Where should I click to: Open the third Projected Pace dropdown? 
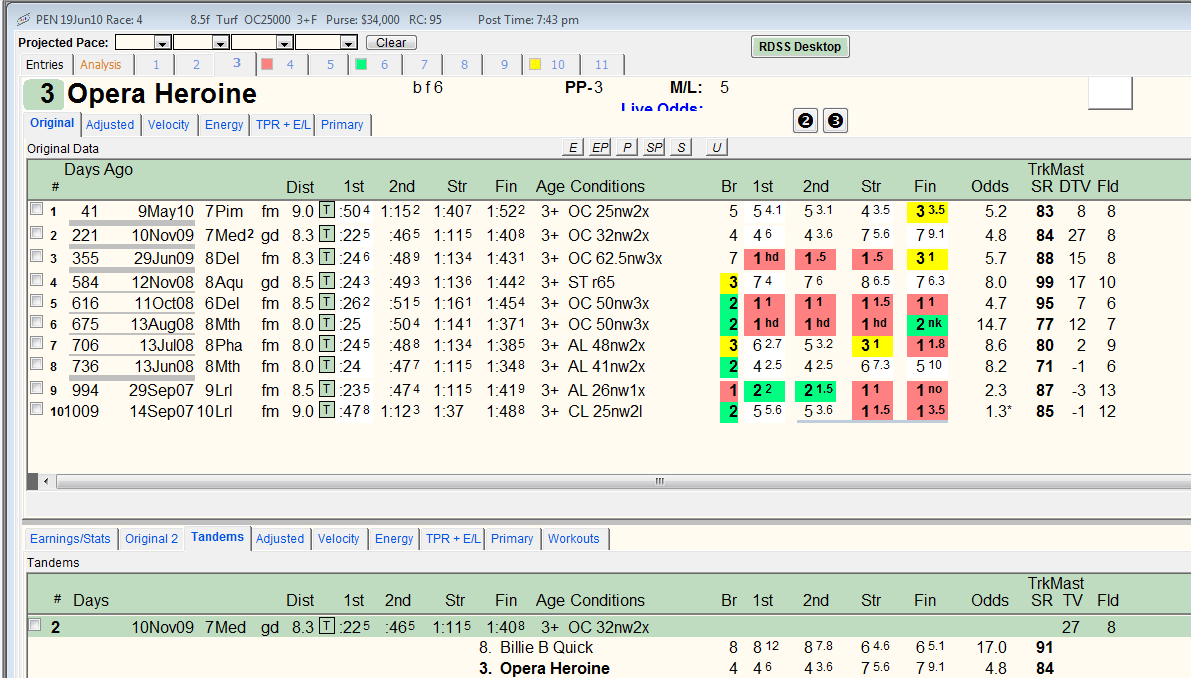click(284, 43)
